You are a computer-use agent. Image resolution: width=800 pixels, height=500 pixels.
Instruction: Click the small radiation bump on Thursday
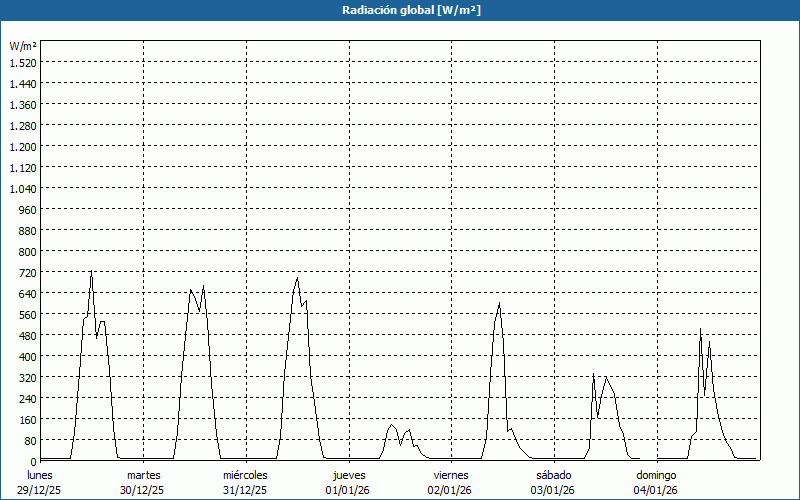pyautogui.click(x=392, y=425)
